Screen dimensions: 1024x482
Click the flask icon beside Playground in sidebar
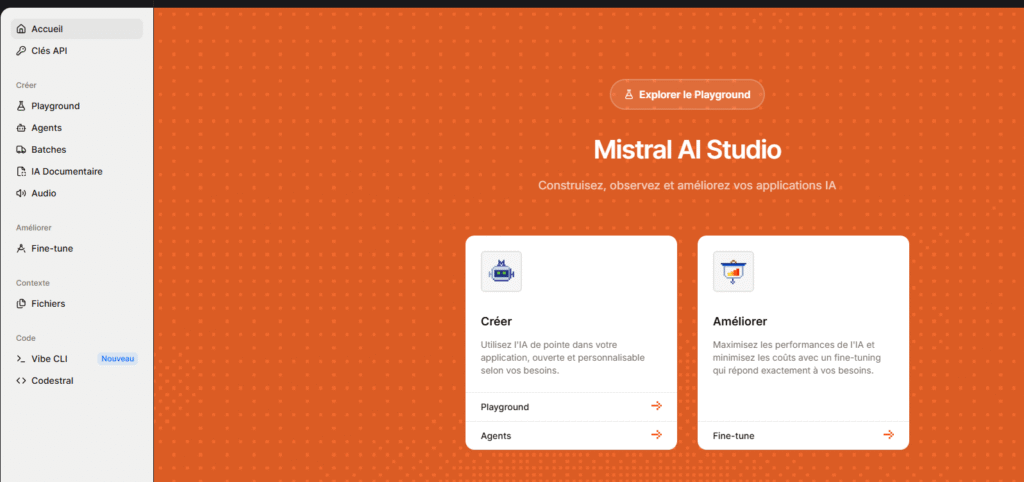(21, 106)
